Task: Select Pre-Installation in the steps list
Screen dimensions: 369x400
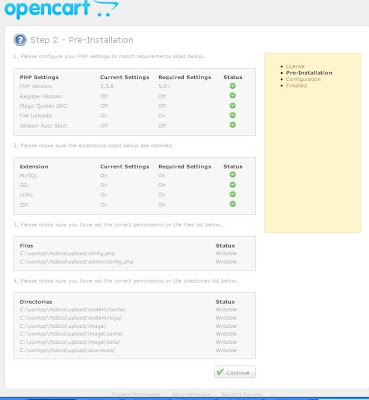Action: [x=309, y=73]
